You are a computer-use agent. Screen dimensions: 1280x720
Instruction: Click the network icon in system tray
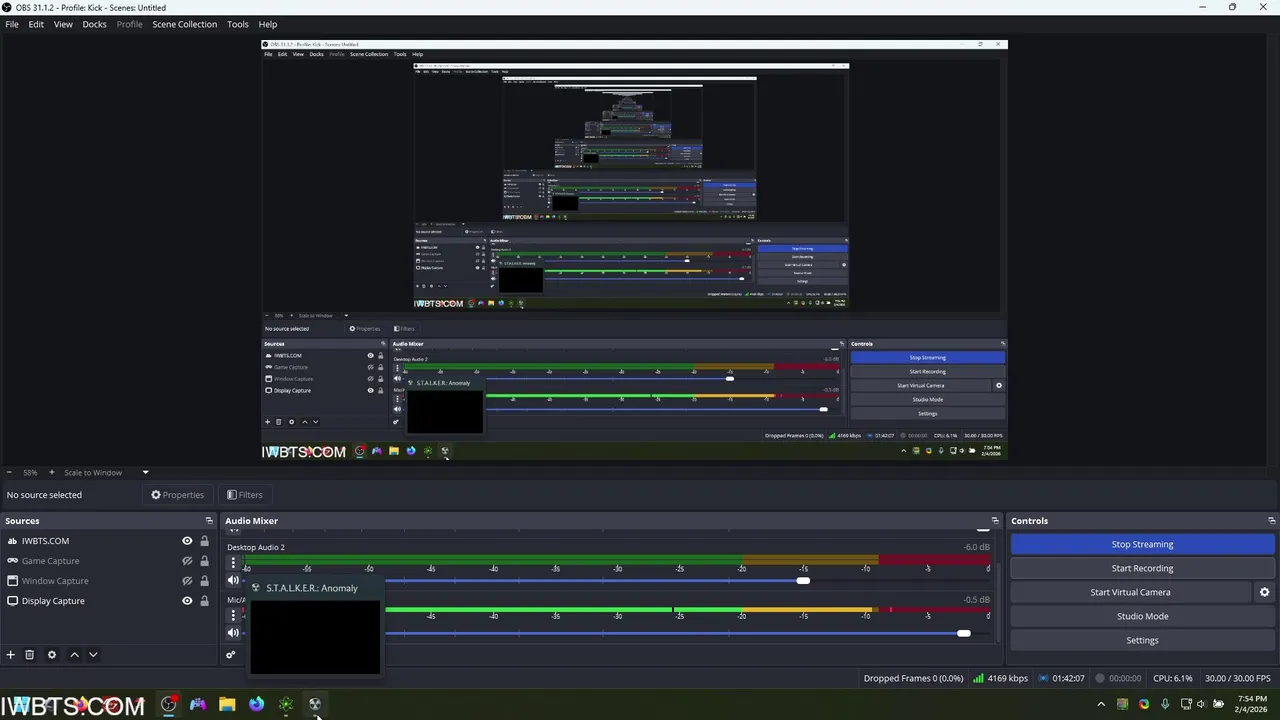tap(1186, 704)
